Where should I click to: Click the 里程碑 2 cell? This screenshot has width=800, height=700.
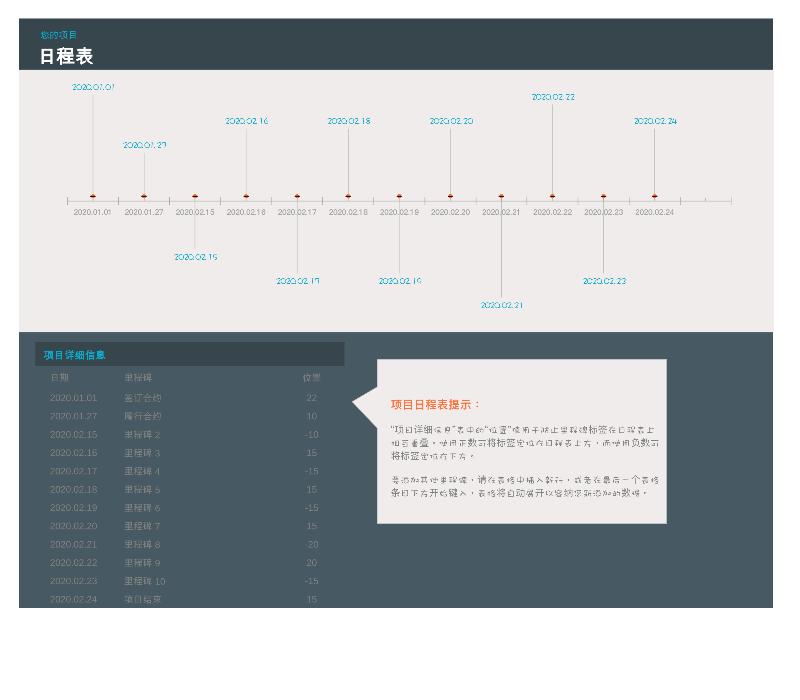(142, 435)
